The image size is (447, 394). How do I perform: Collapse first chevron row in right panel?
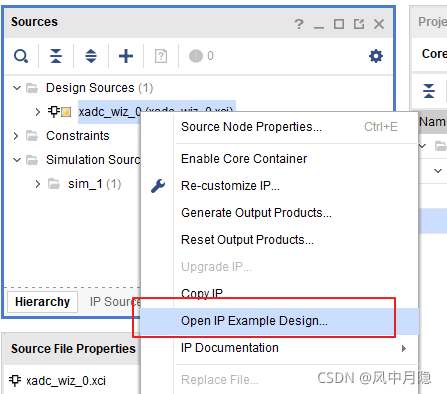click(422, 146)
